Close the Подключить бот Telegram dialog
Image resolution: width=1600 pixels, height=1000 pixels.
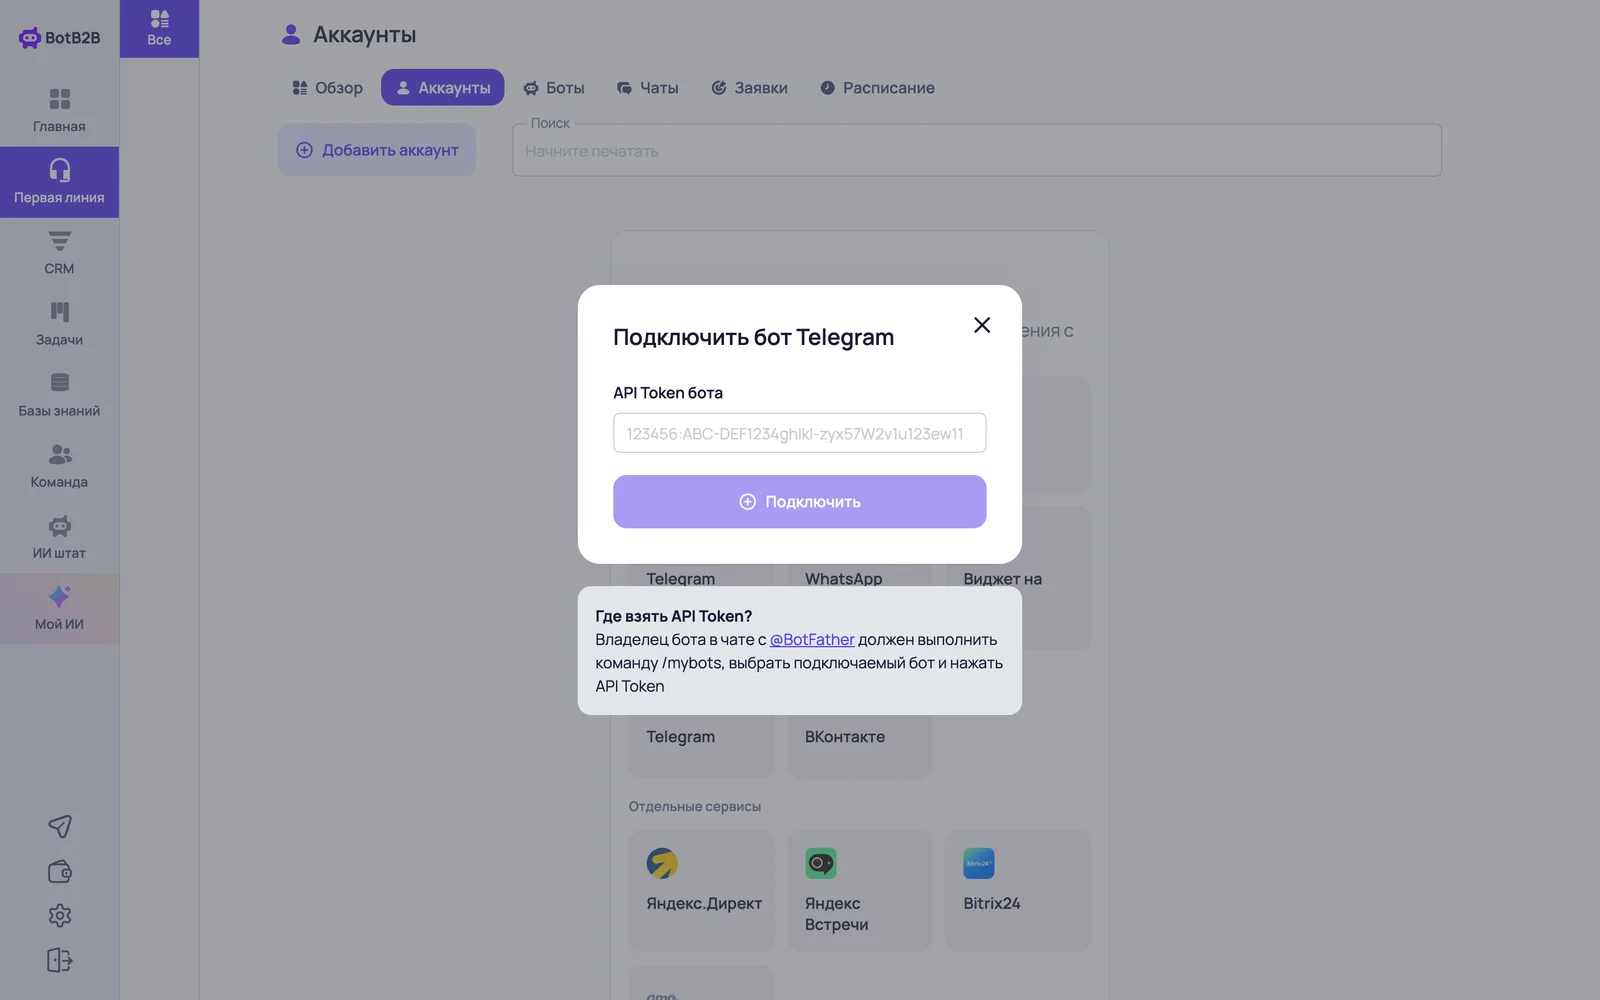tap(982, 325)
